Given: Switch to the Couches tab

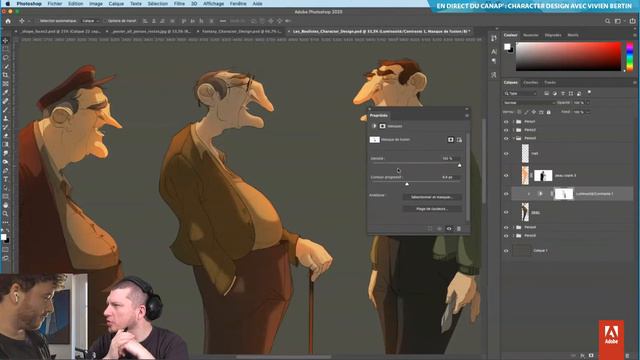Looking at the screenshot, I should click(x=531, y=82).
